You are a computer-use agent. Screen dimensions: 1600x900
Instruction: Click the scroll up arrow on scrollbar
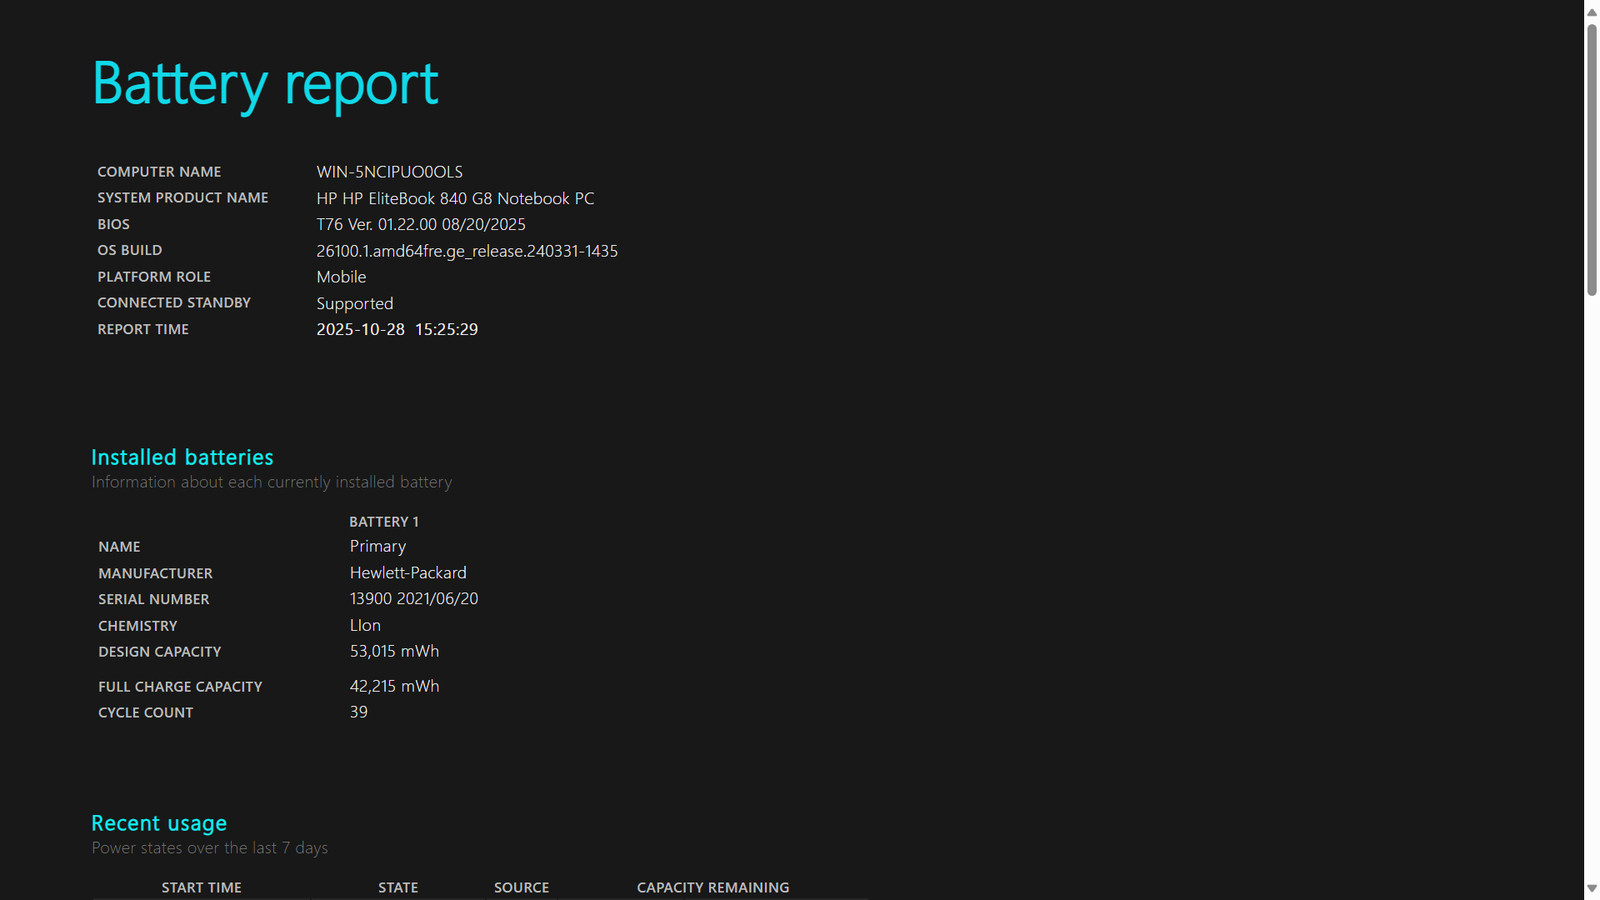[x=1591, y=12]
